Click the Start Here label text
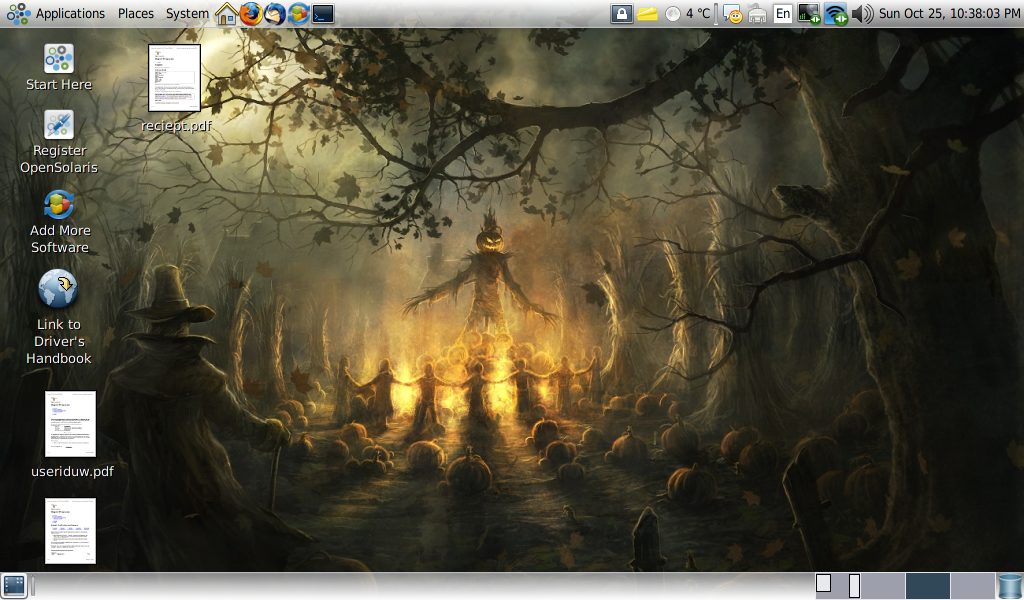 [59, 84]
